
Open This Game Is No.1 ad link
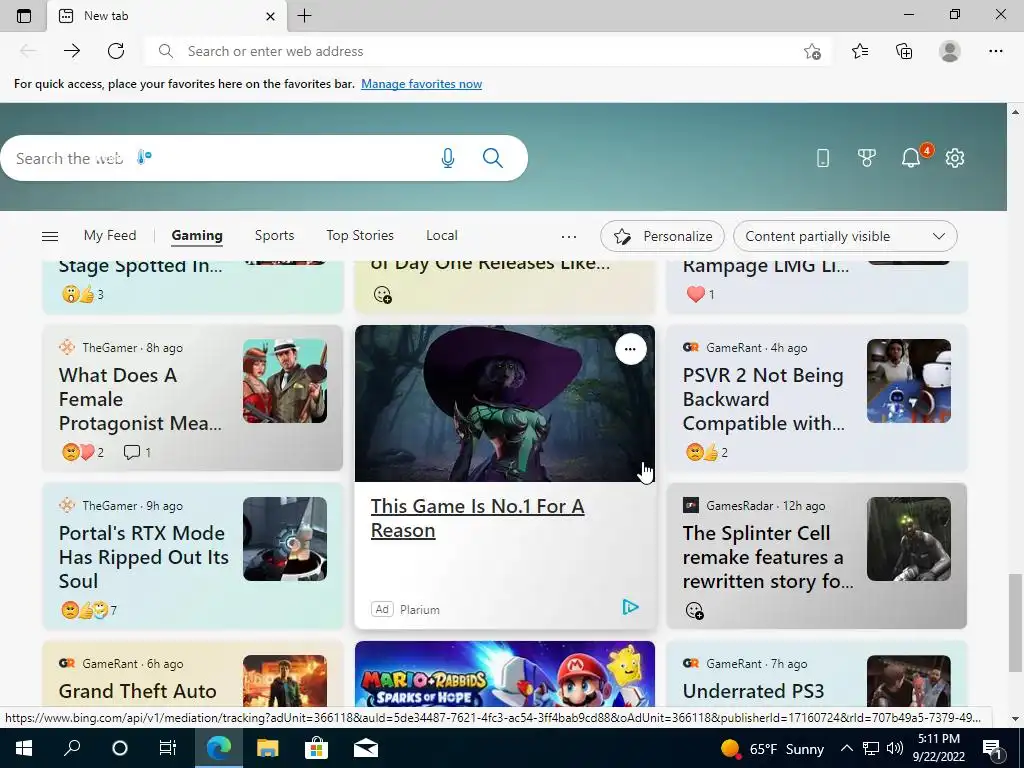pos(477,518)
